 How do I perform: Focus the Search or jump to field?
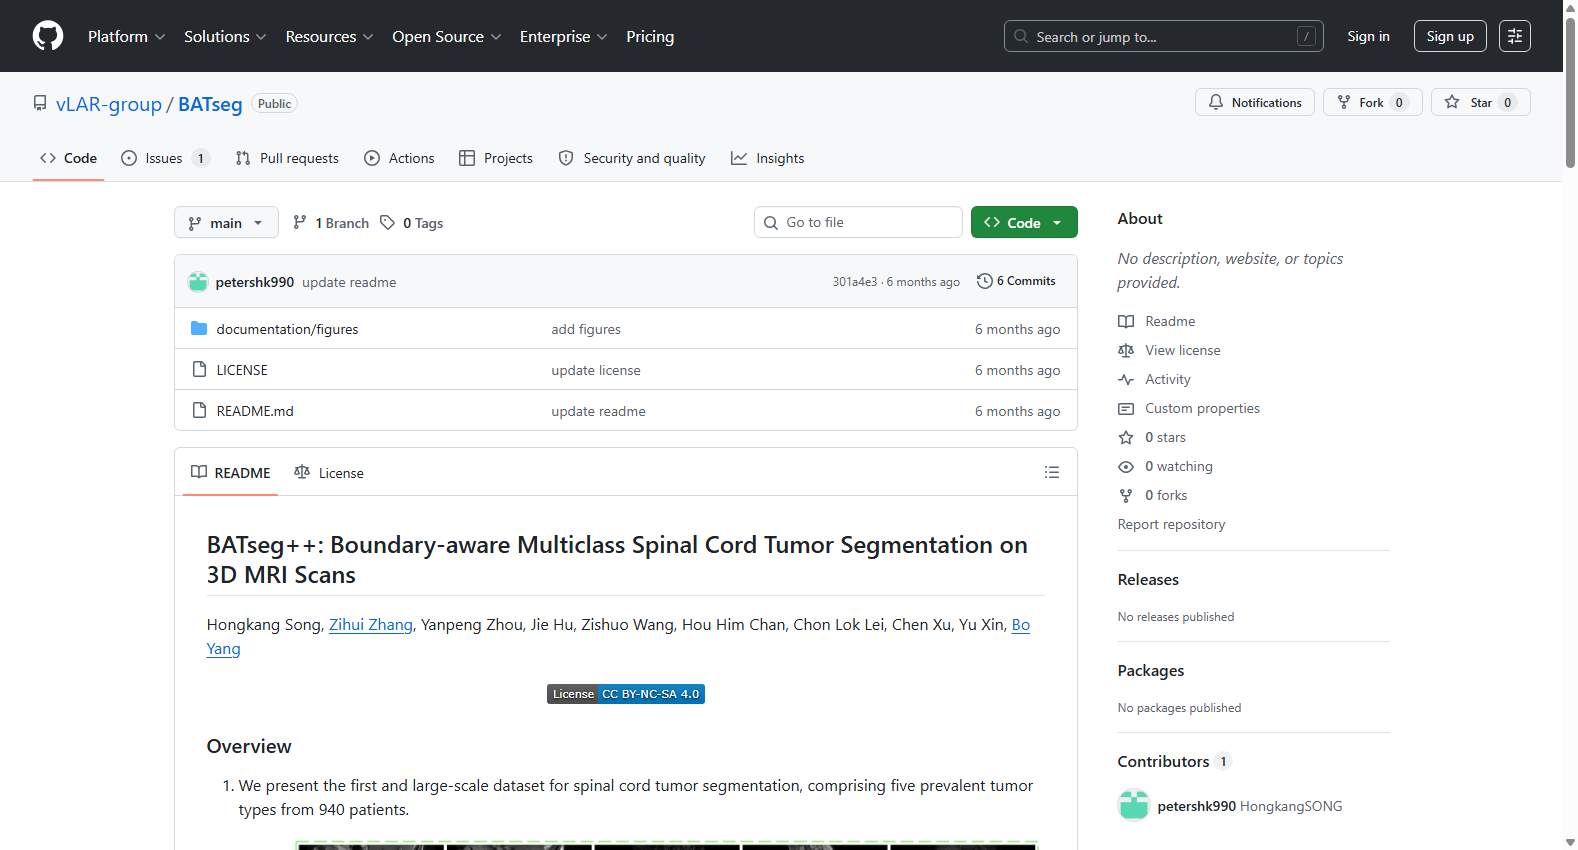(1163, 36)
